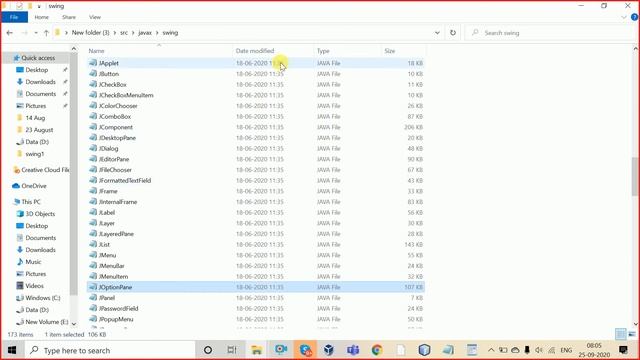This screenshot has width=640, height=360.
Task: Click 'New folder (3)' in address path
Action: [91, 33]
